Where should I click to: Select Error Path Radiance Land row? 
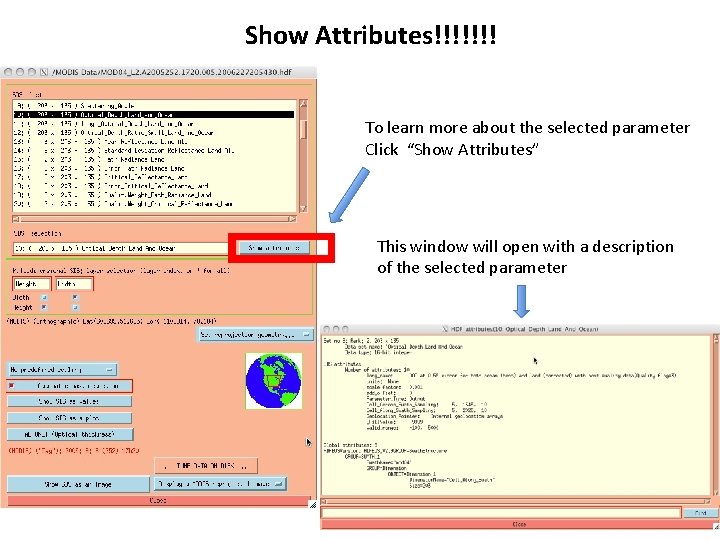click(x=154, y=168)
